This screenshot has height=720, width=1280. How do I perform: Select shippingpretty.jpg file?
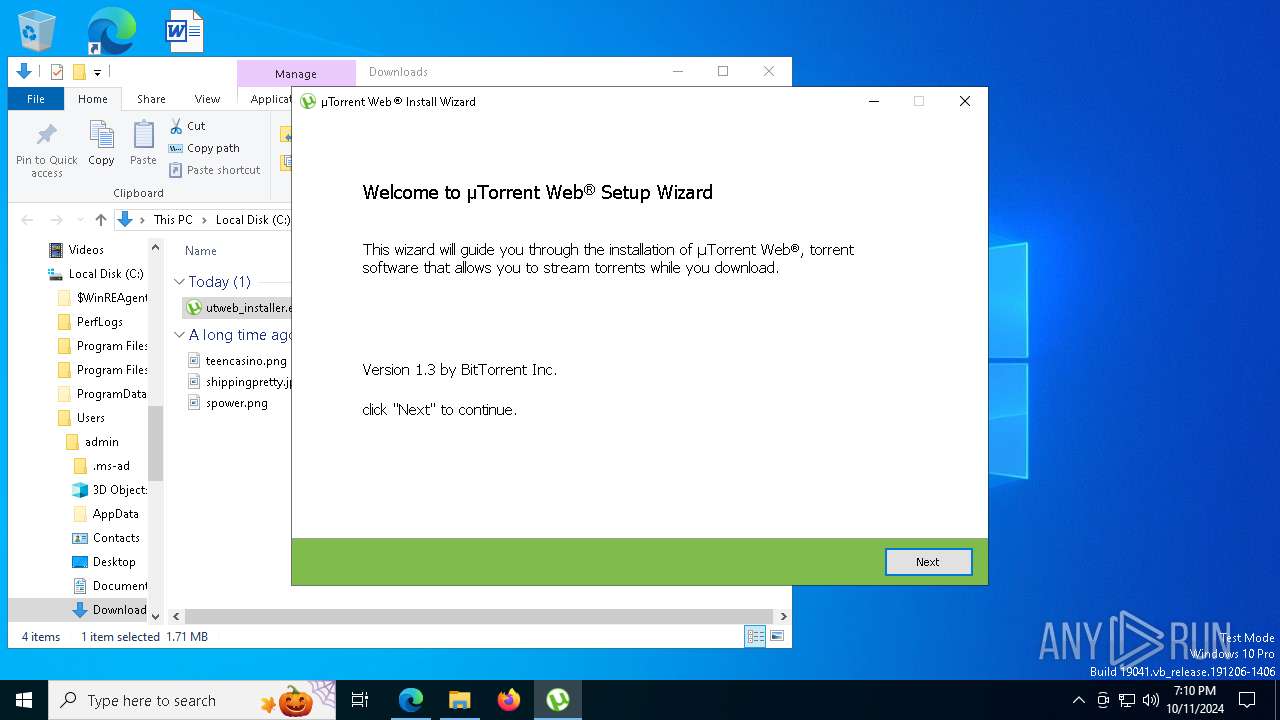click(x=238, y=382)
